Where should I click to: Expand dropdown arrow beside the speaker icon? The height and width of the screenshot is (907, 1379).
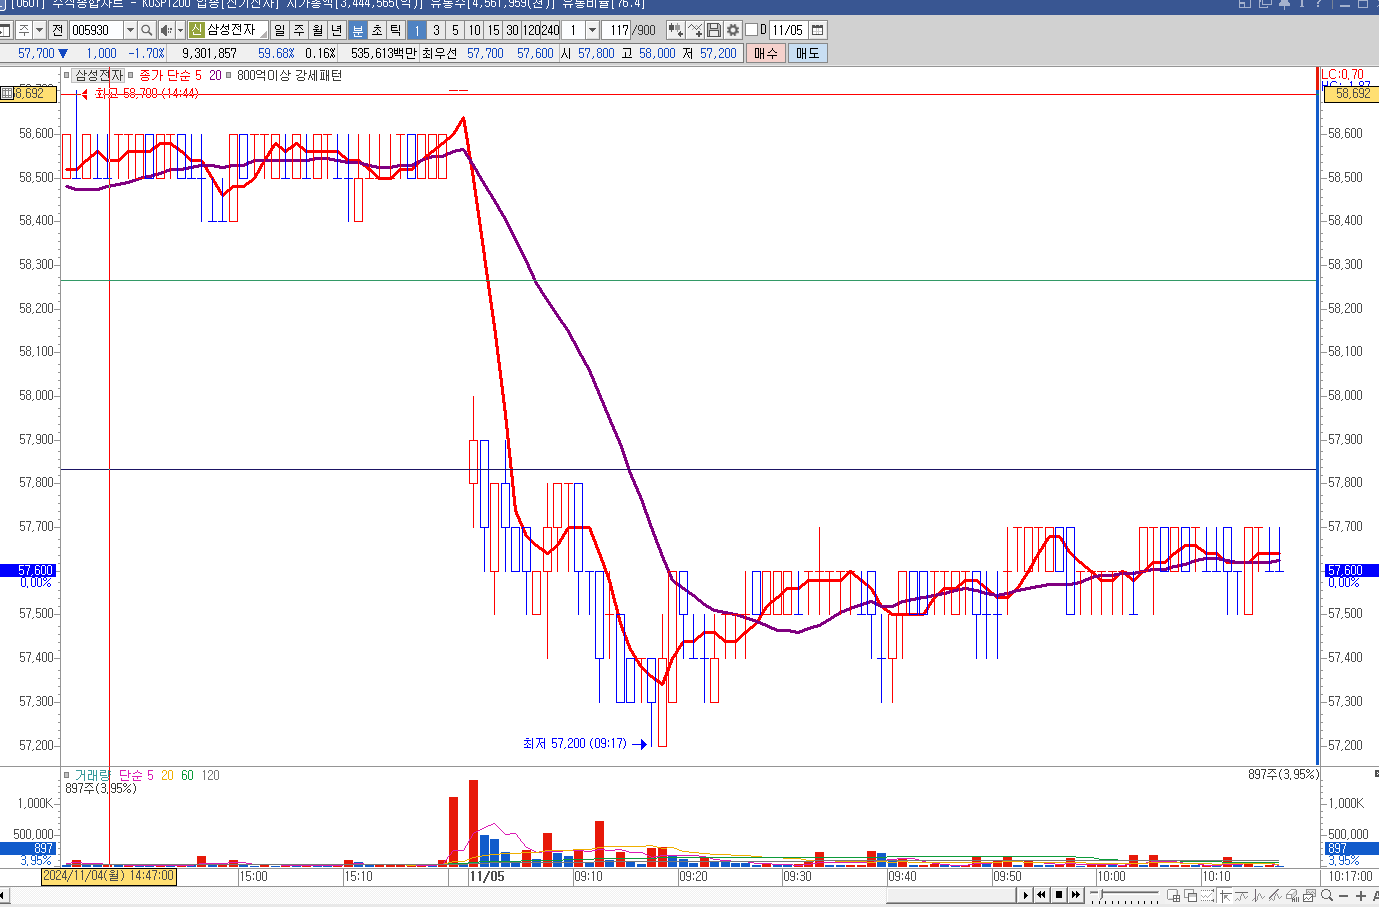[x=180, y=30]
